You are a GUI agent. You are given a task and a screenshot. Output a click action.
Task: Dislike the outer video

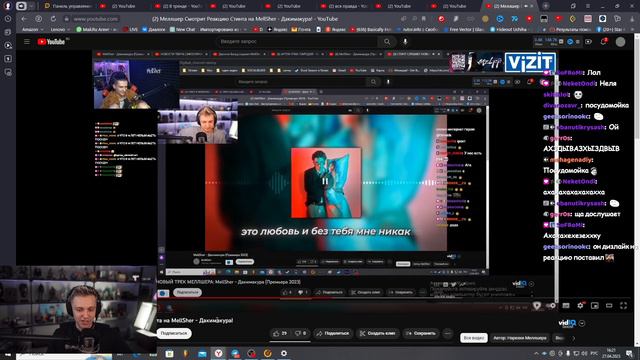point(300,333)
